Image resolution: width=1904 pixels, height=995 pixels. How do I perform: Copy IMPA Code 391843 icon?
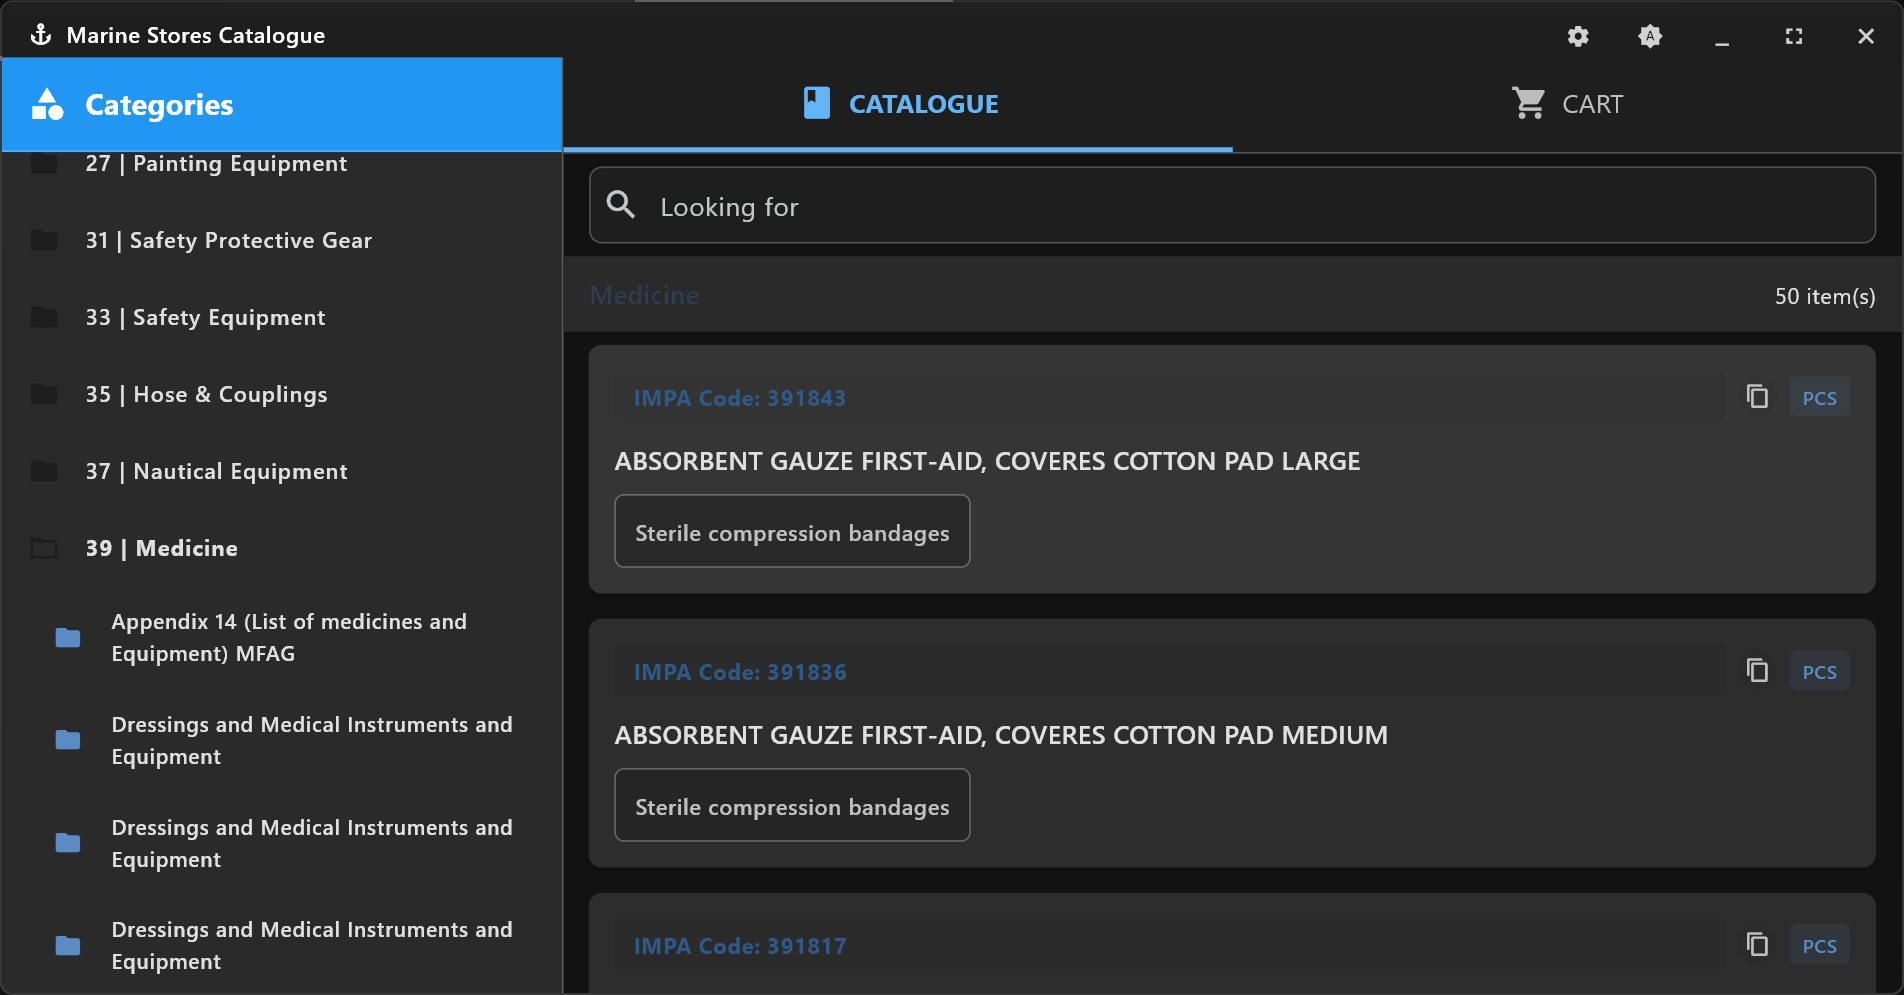click(x=1757, y=397)
